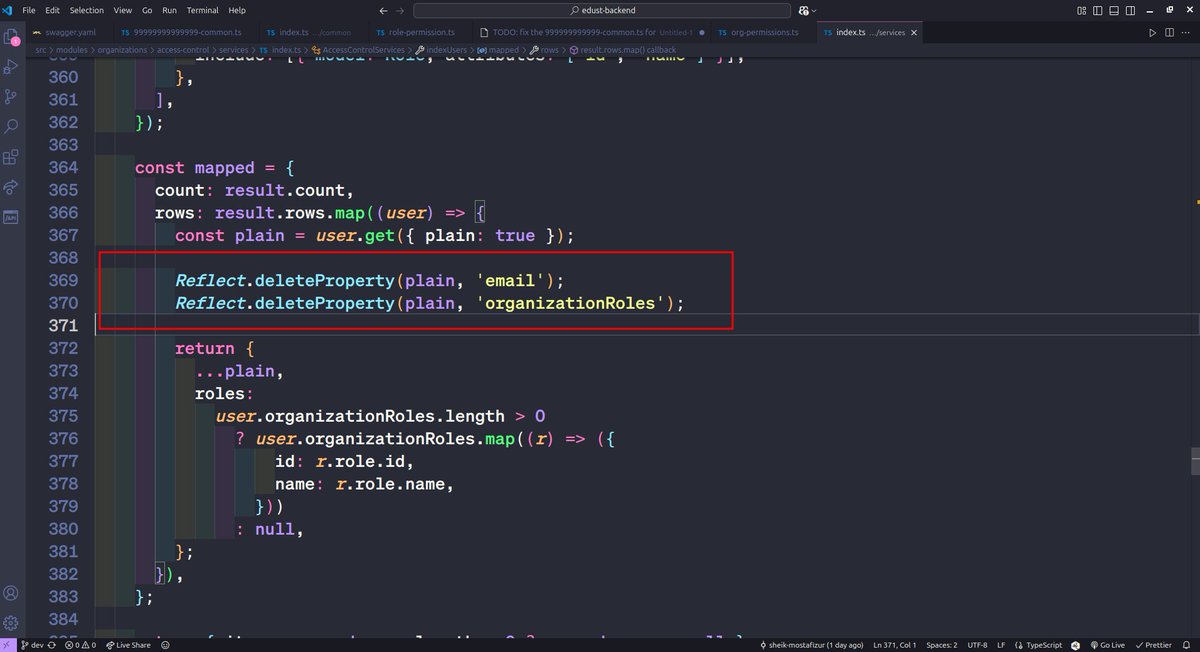Screen dimensions: 1200x652
Task: Open the Selection menu
Action: 86,10
